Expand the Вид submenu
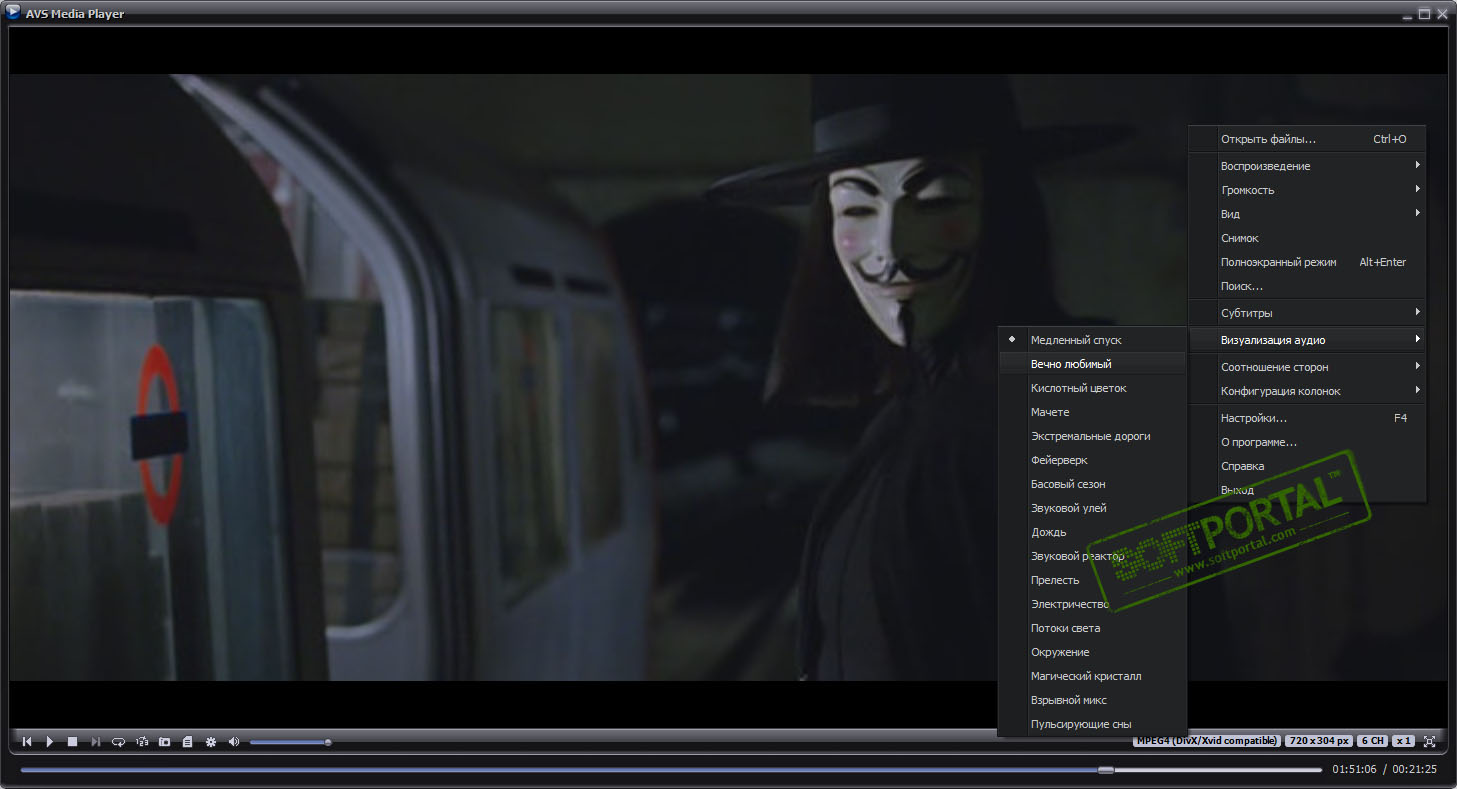 tap(1306, 214)
